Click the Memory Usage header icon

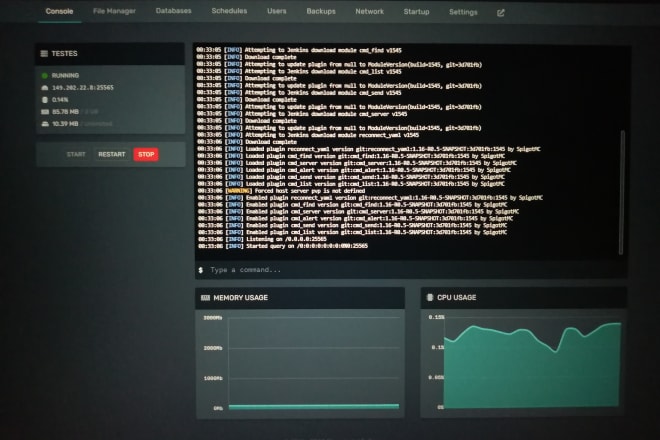[205, 298]
